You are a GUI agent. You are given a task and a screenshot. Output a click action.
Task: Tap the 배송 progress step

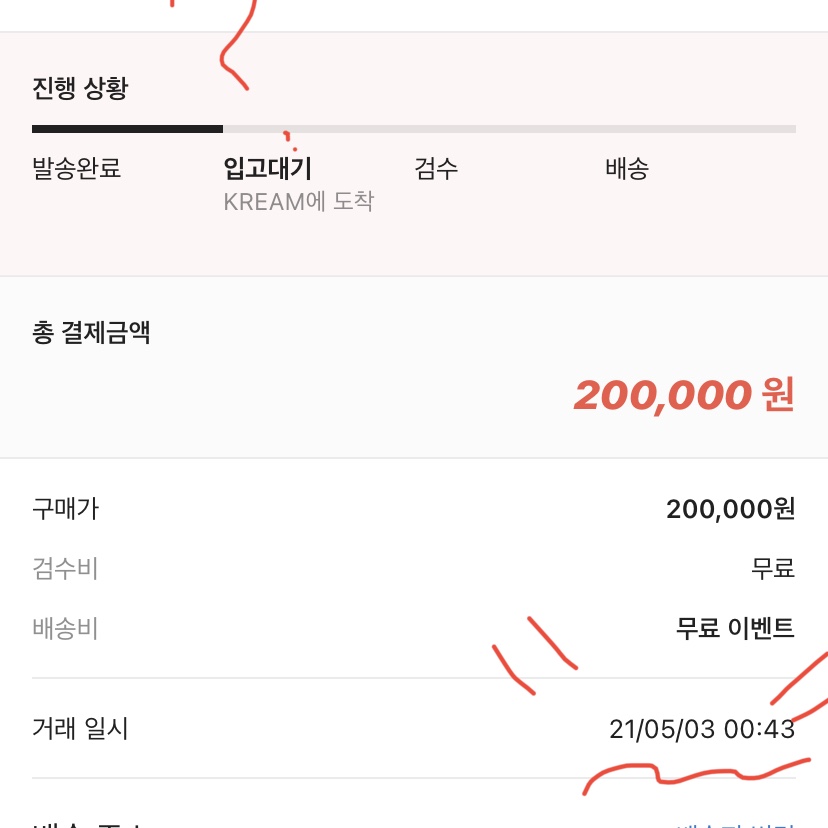[x=627, y=168]
